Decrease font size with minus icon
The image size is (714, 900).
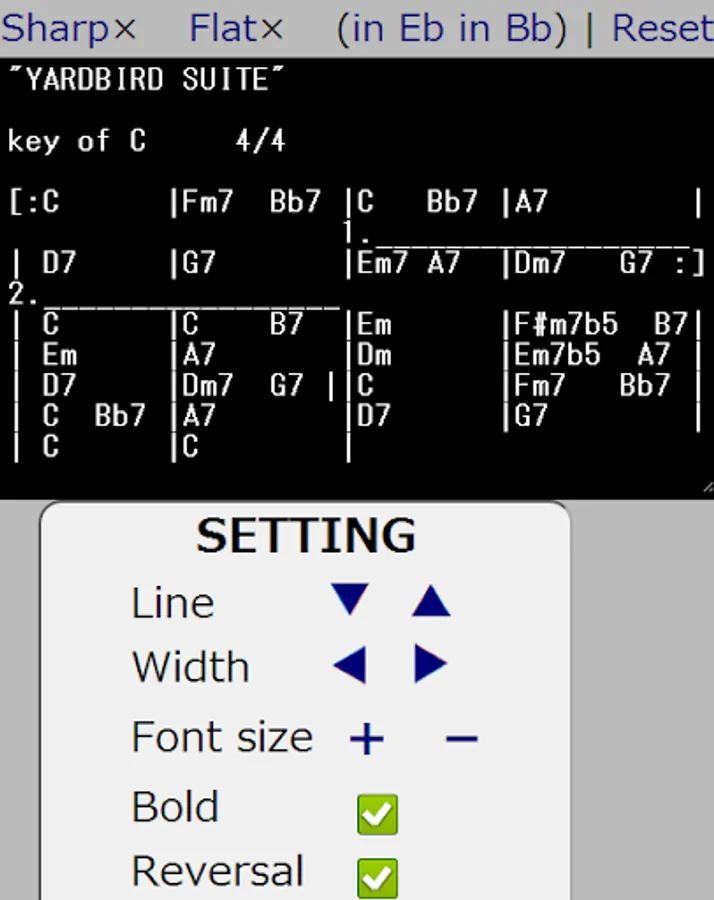(461, 738)
